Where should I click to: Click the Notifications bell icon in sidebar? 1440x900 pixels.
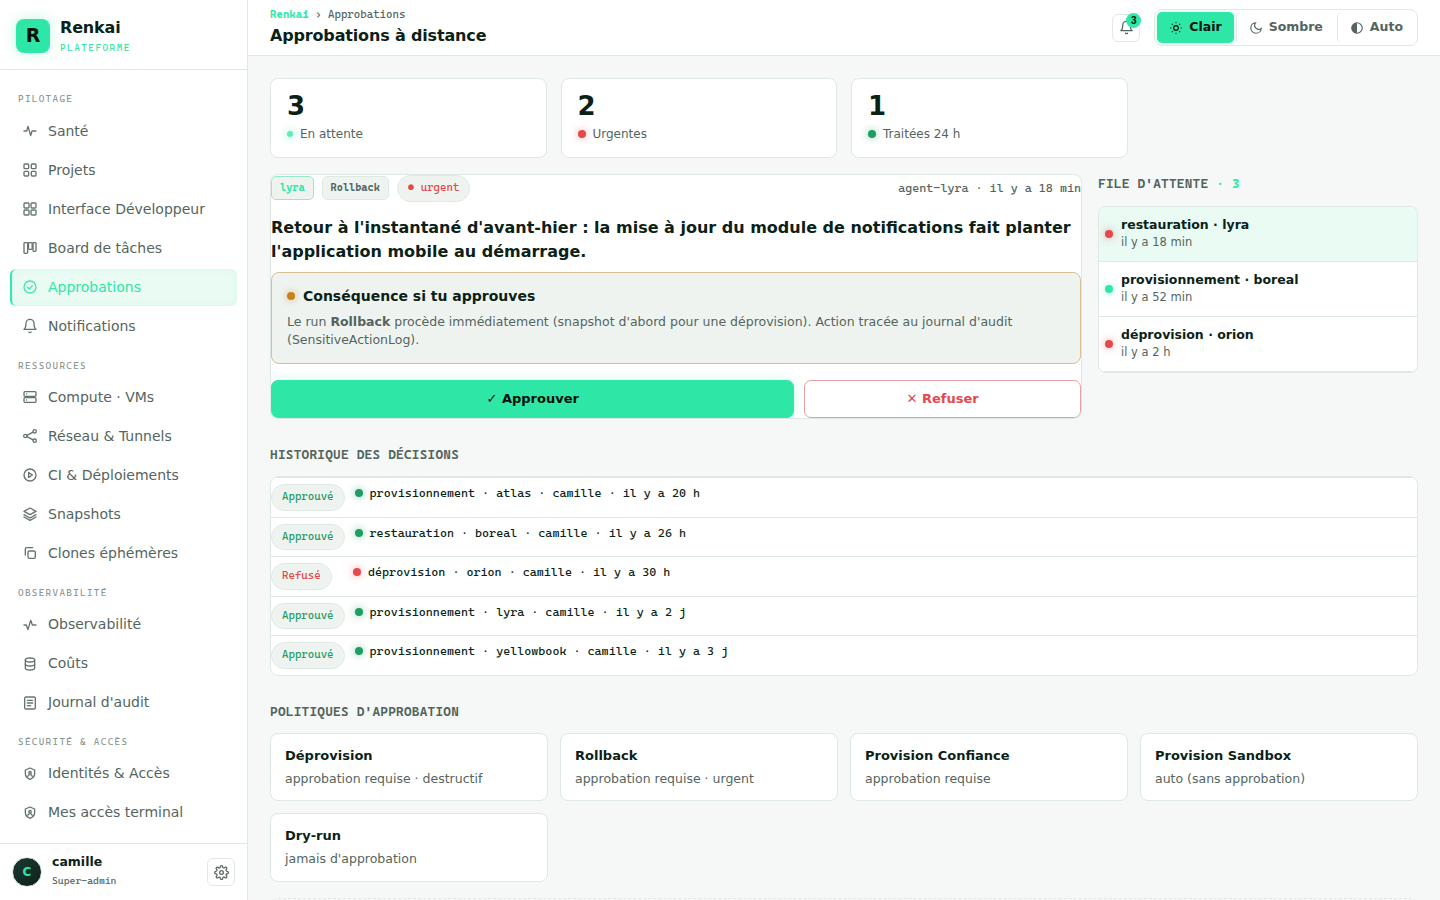click(x=30, y=326)
